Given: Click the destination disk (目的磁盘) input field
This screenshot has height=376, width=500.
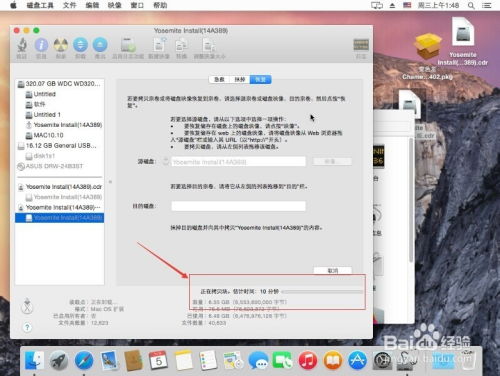Looking at the screenshot, I should click(238, 206).
